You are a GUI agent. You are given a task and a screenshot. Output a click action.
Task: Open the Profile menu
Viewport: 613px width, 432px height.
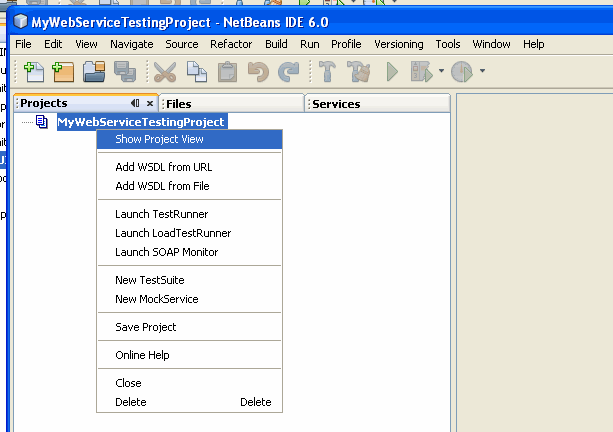(x=346, y=44)
